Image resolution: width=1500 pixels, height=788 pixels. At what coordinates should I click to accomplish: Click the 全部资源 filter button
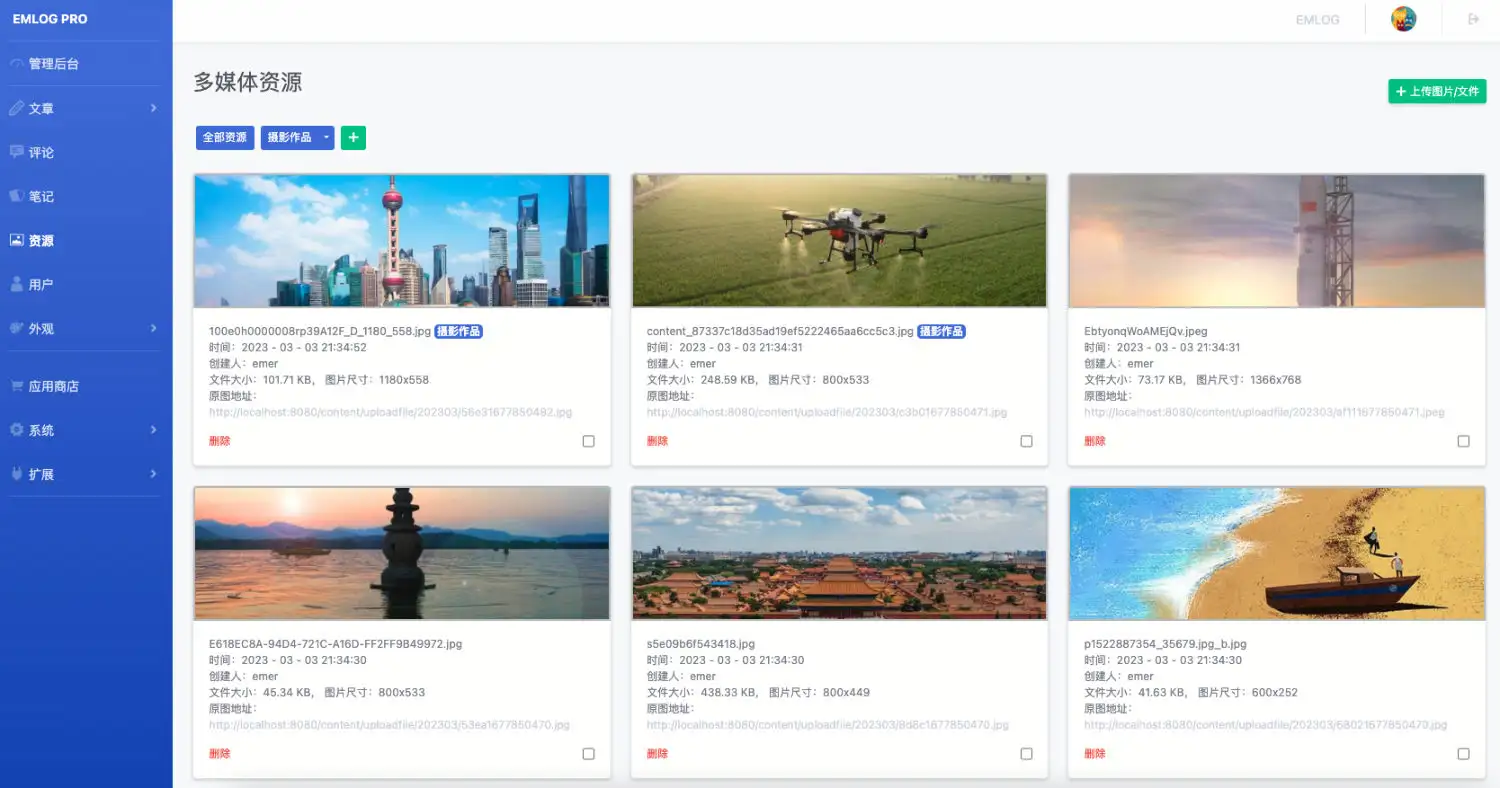[225, 137]
